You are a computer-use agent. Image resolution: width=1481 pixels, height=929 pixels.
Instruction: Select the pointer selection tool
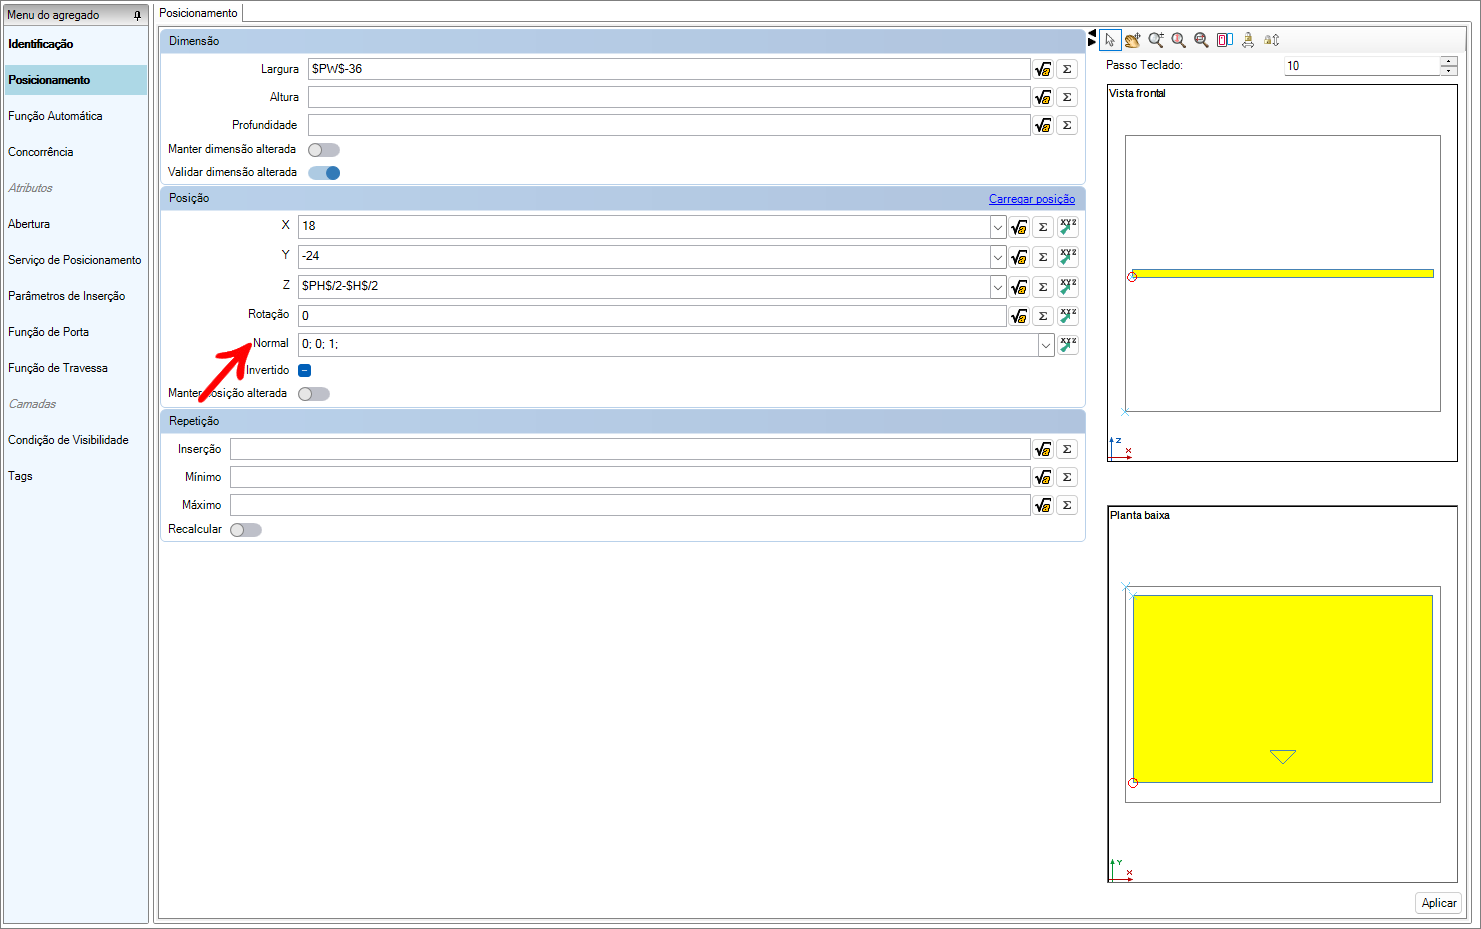pyautogui.click(x=1110, y=40)
